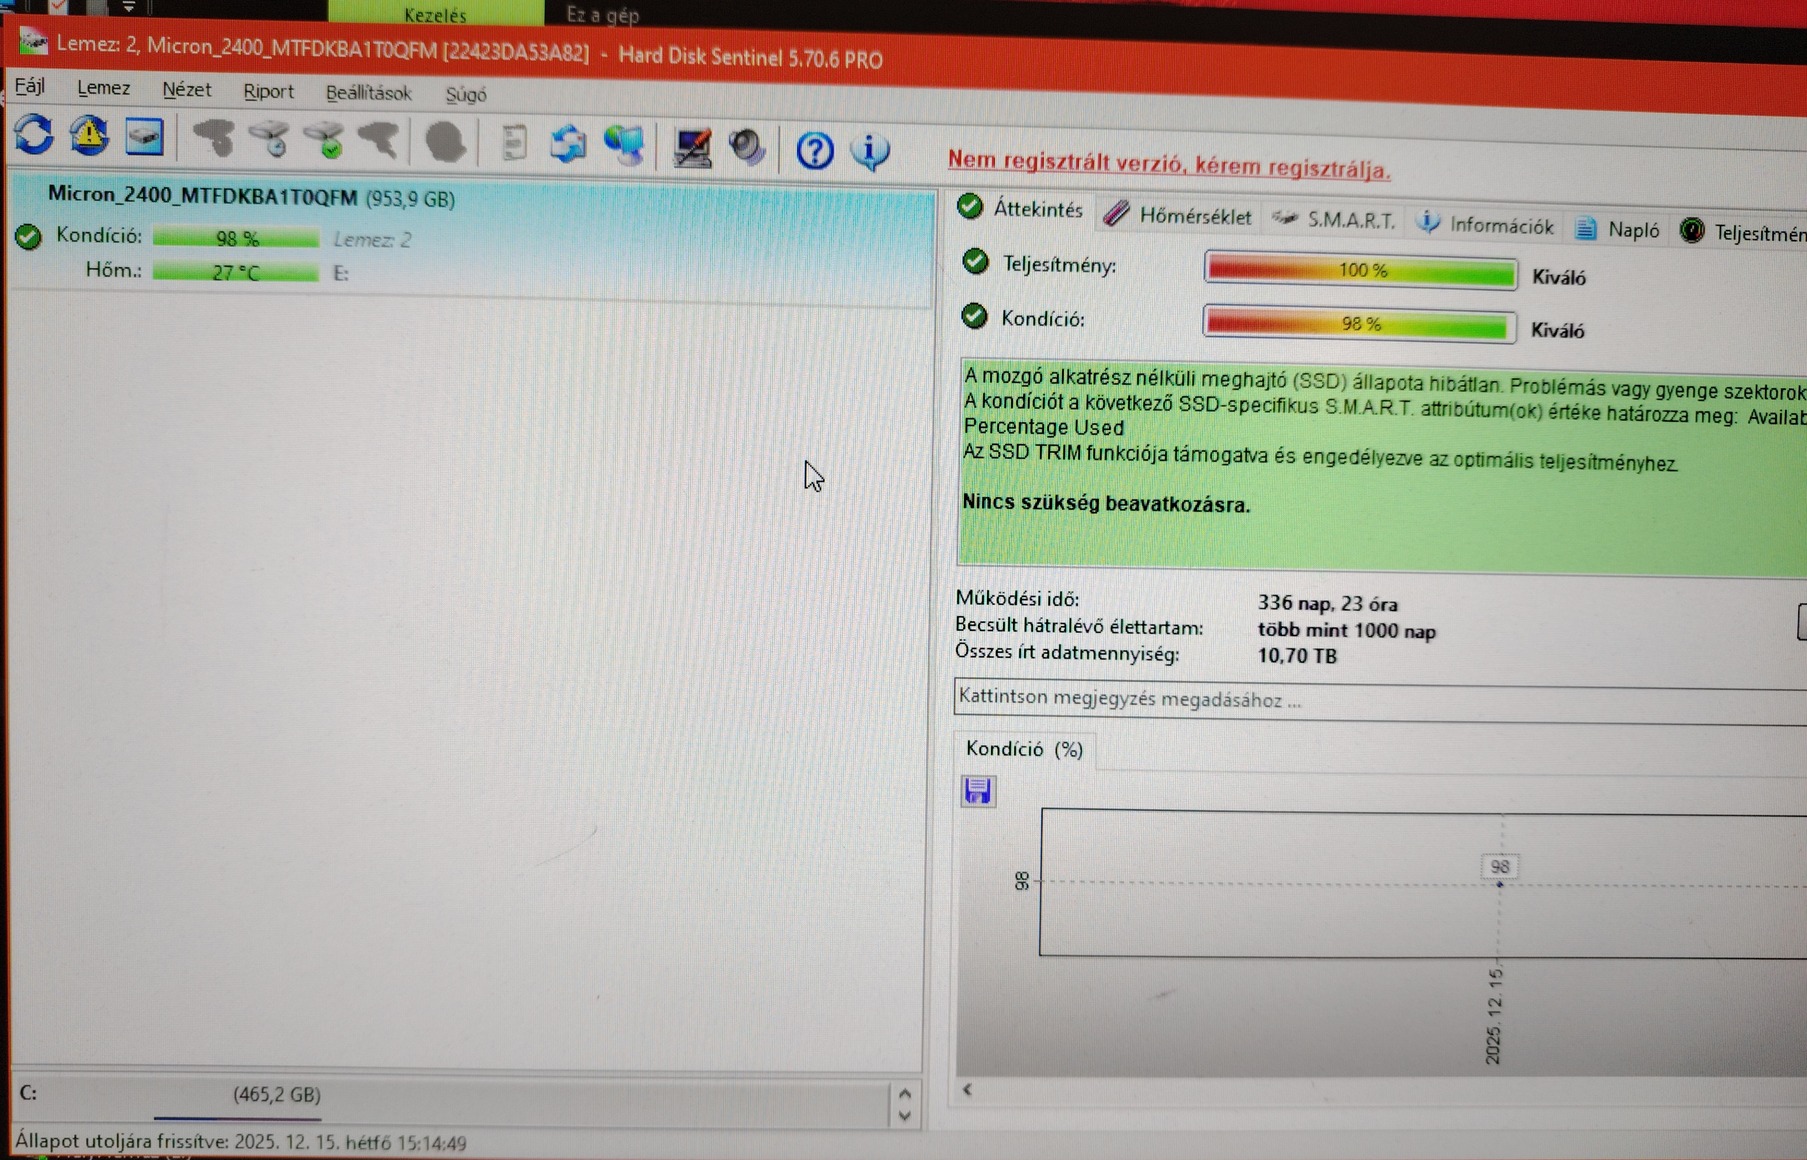The image size is (1807, 1160).
Task: Open the configuration monitor with screwdriver icon
Action: (692, 148)
